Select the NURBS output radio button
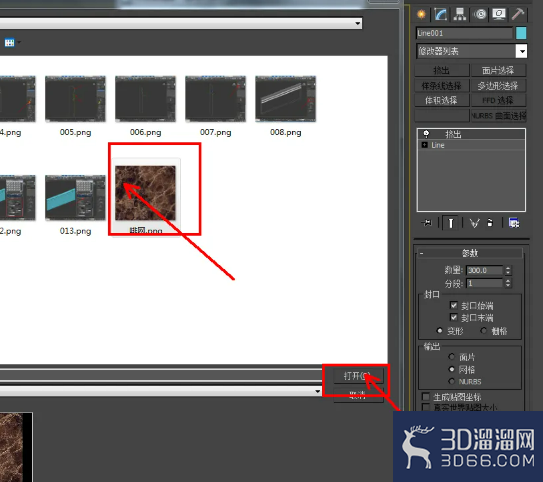This screenshot has width=543, height=482. pos(452,381)
